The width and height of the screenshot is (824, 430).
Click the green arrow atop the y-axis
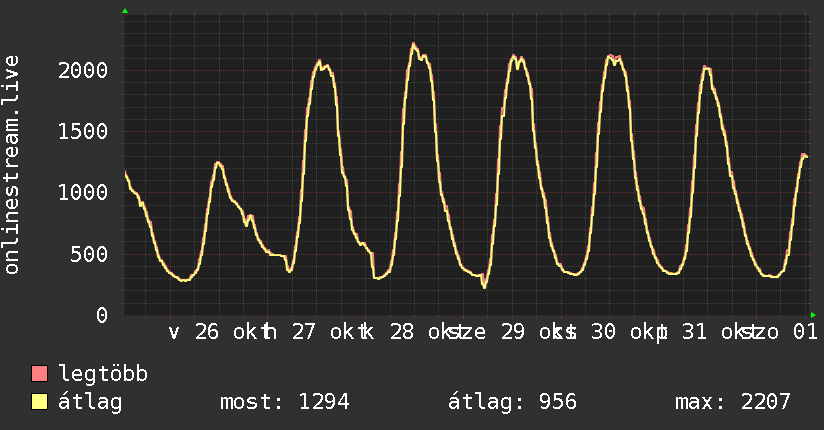(x=125, y=11)
